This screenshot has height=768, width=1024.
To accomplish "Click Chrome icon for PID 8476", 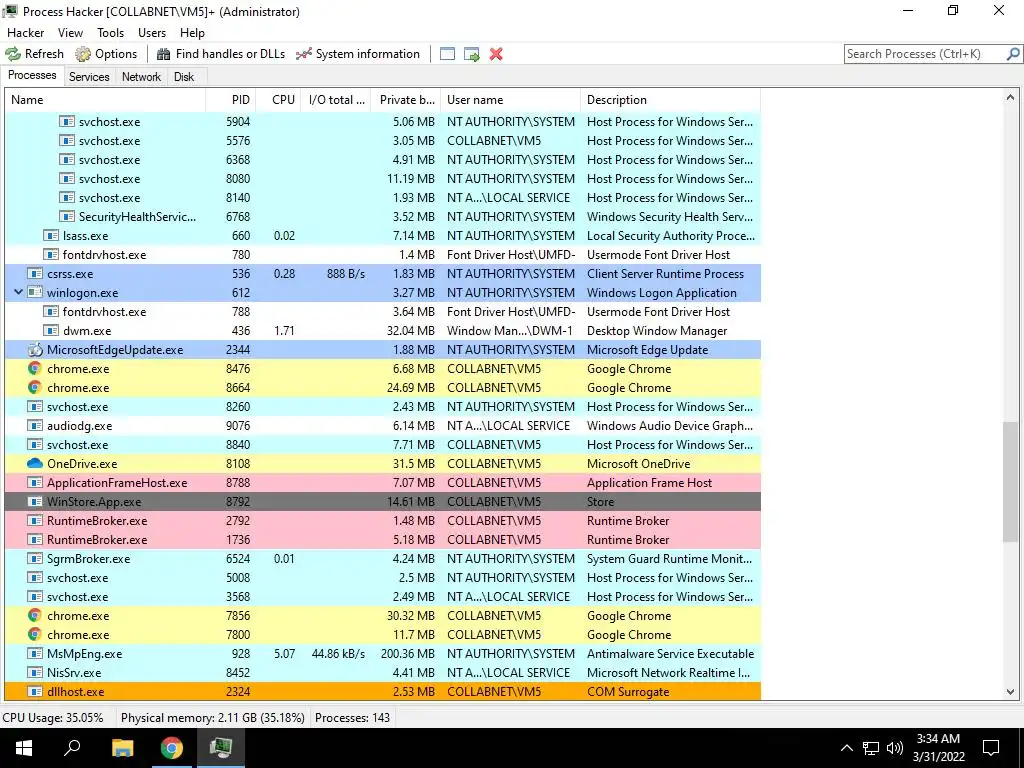I will 35,368.
